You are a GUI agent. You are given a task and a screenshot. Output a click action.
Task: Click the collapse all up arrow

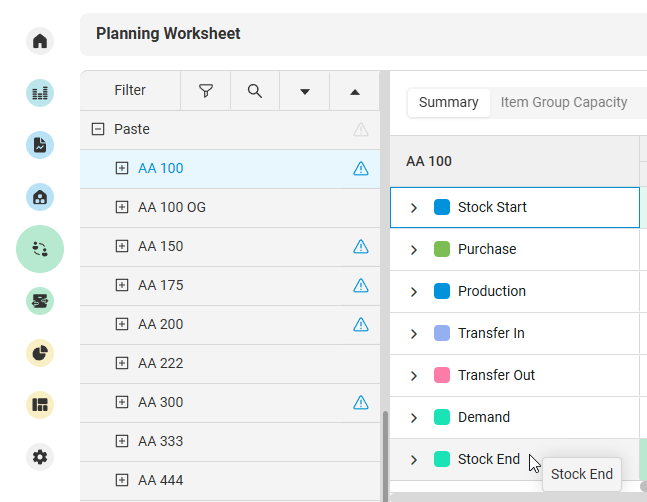[x=354, y=91]
